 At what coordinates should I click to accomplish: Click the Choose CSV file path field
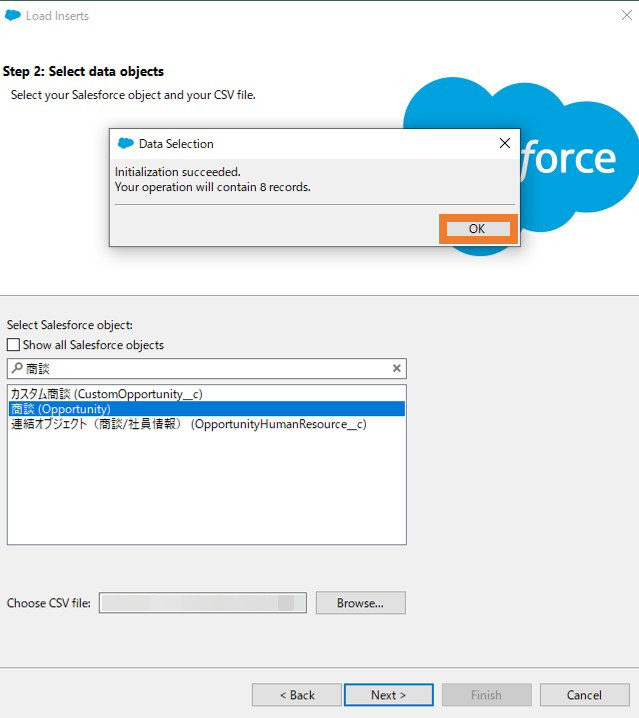[x=202, y=603]
